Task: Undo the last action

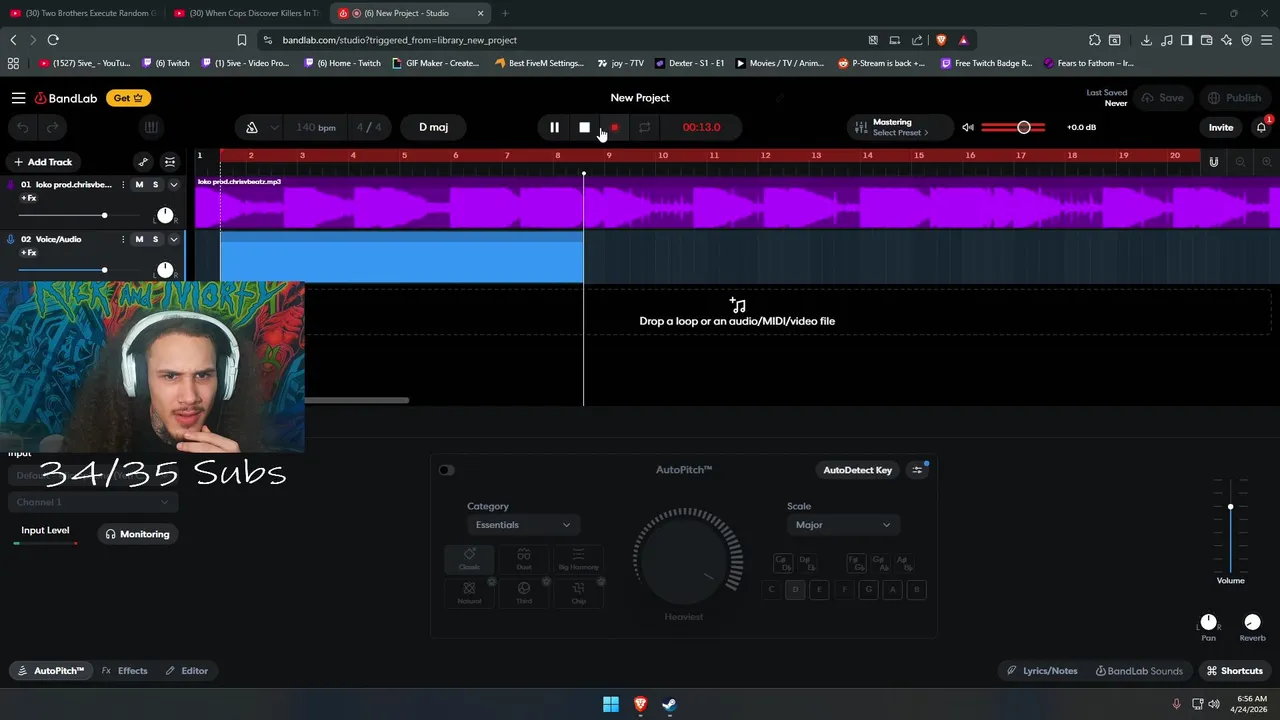Action: (x=23, y=127)
